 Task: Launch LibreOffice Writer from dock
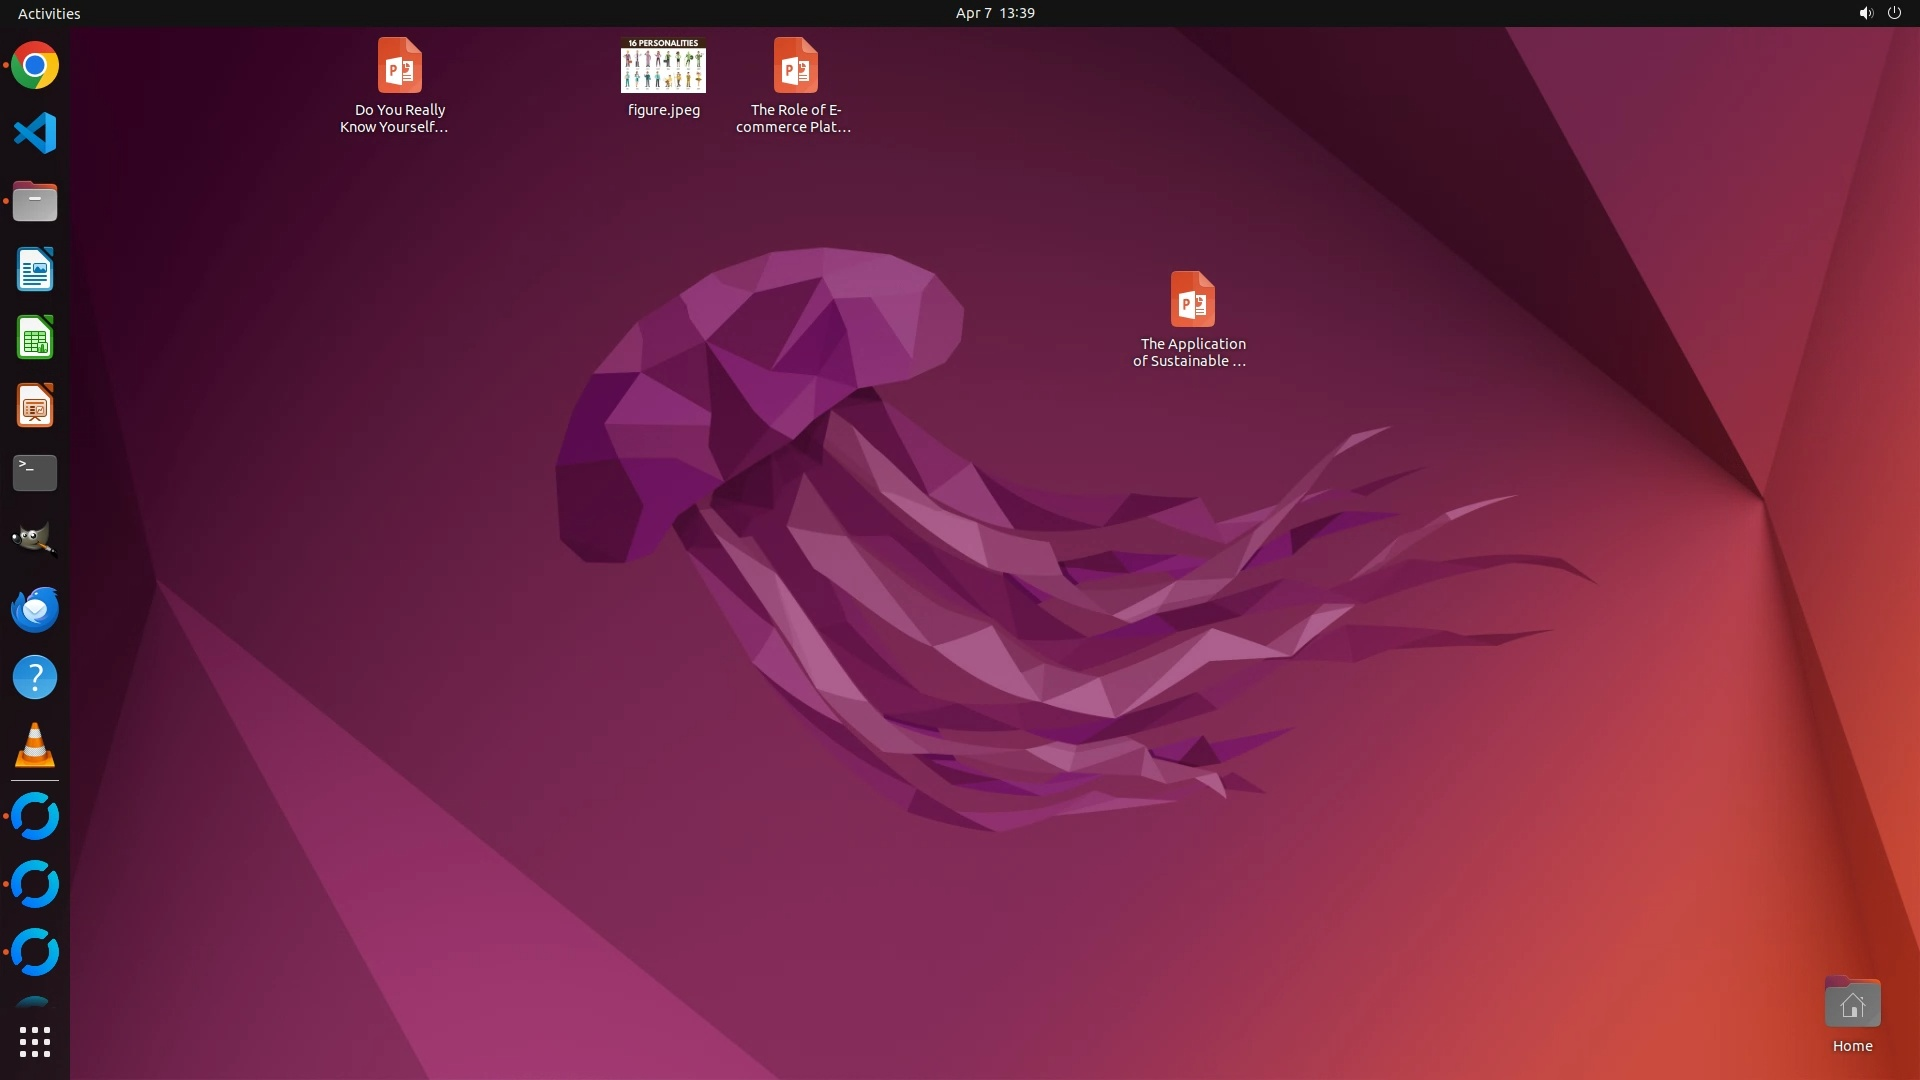pyautogui.click(x=35, y=270)
